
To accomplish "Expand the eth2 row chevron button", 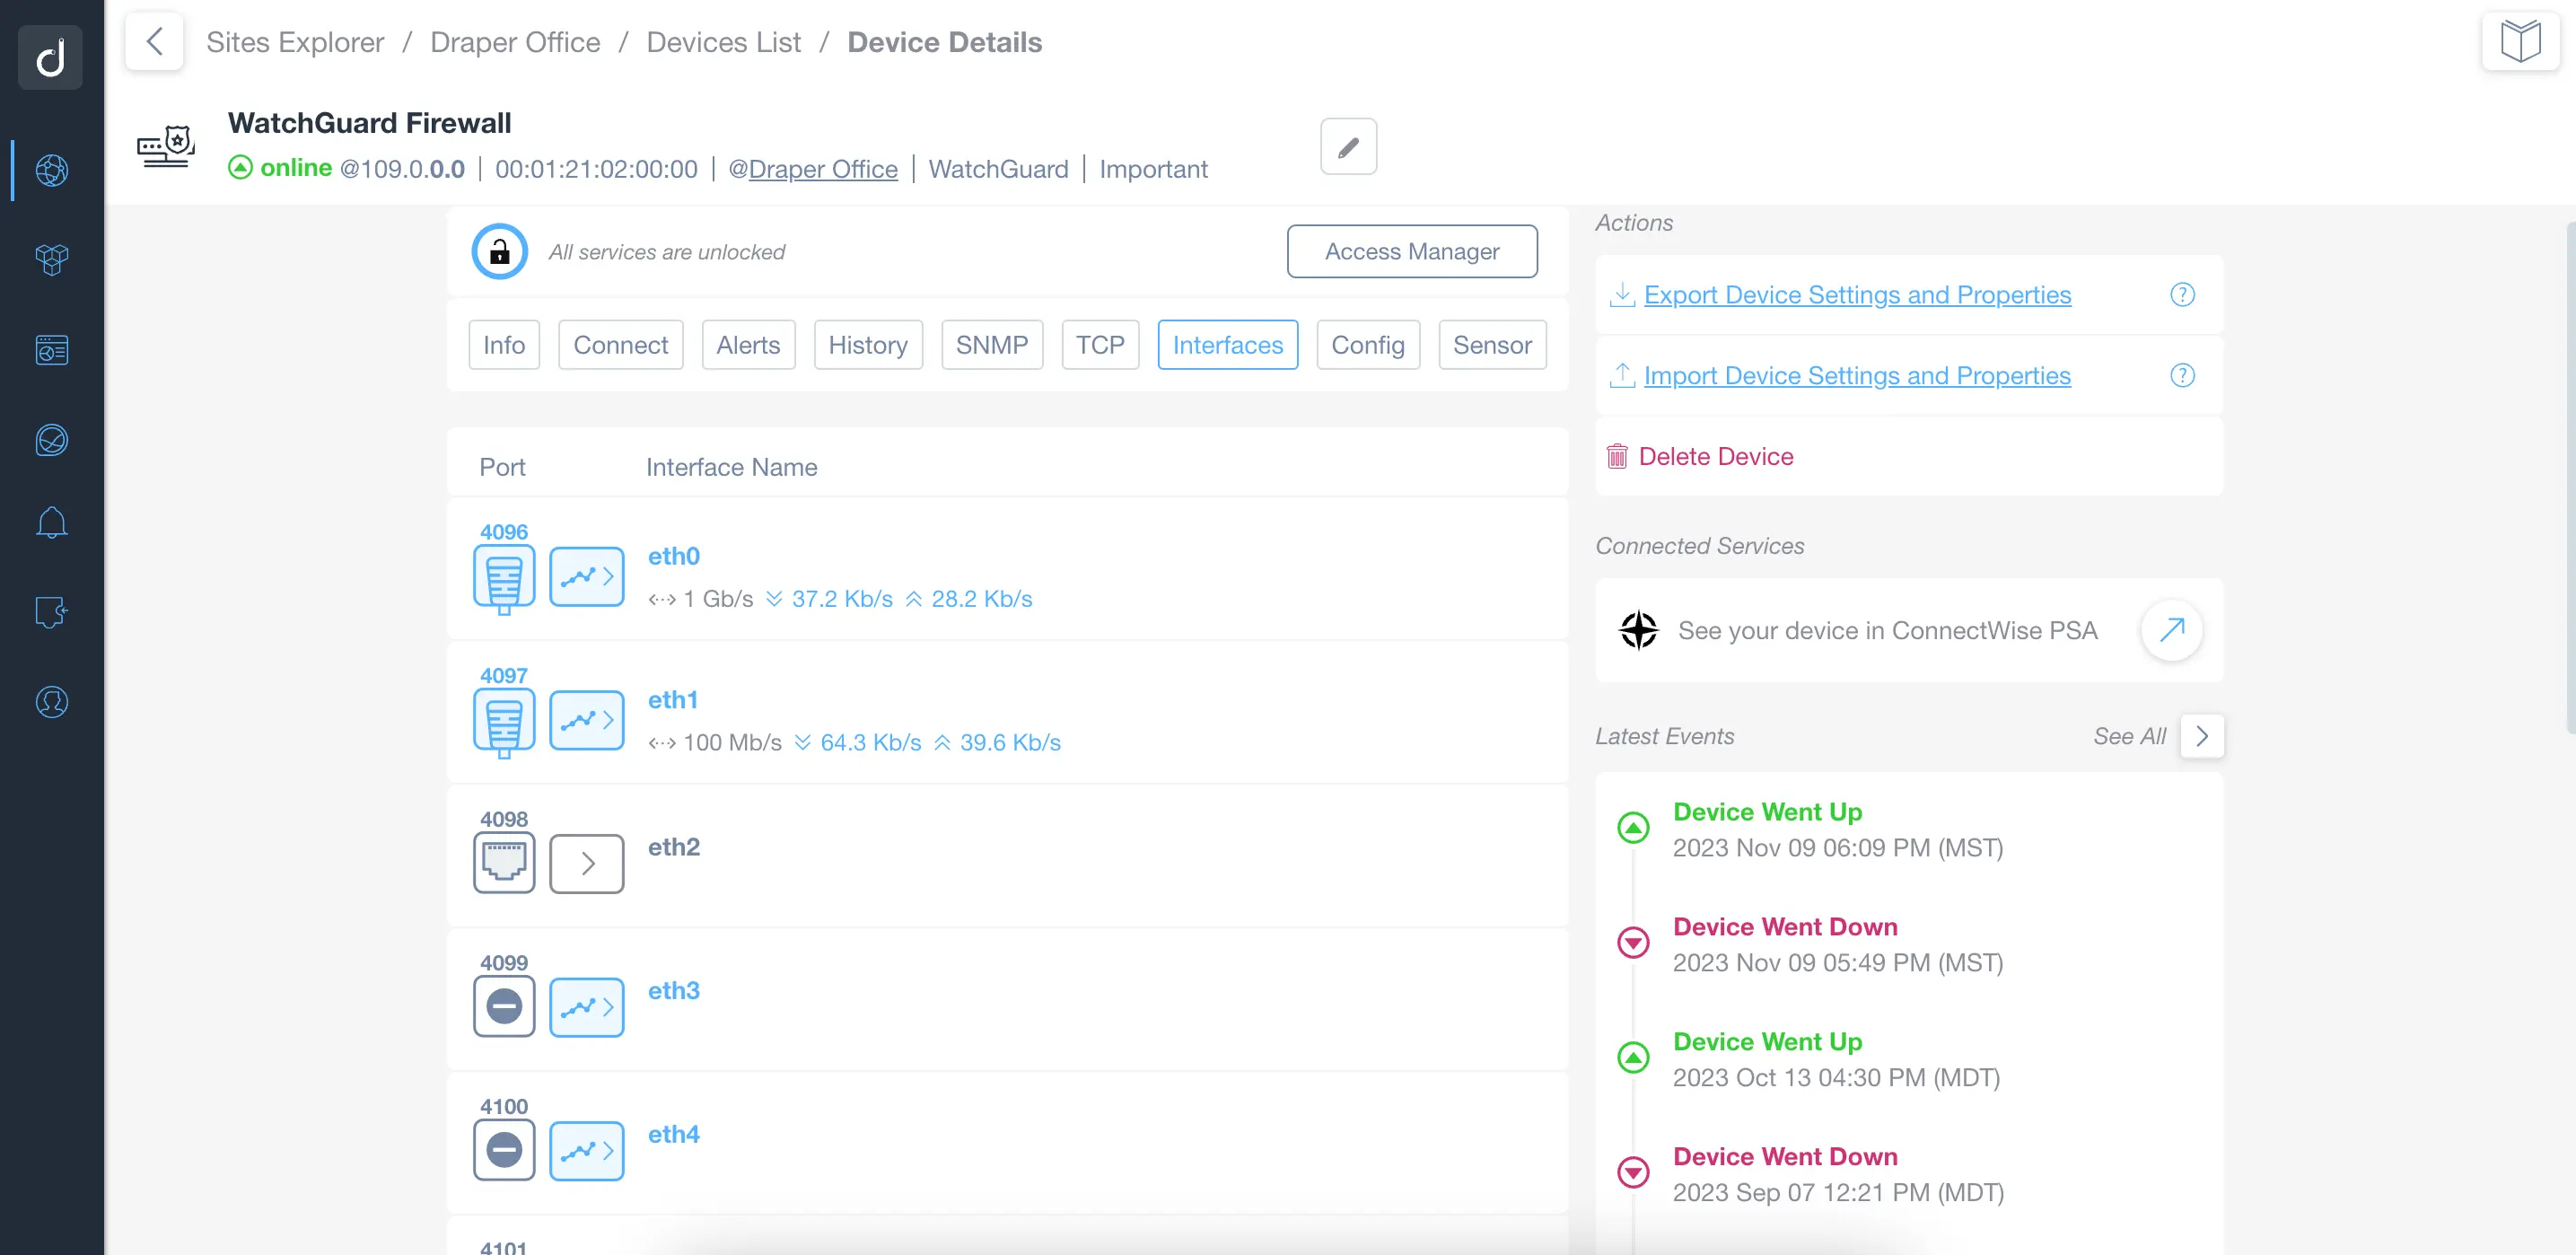I will 587,864.
